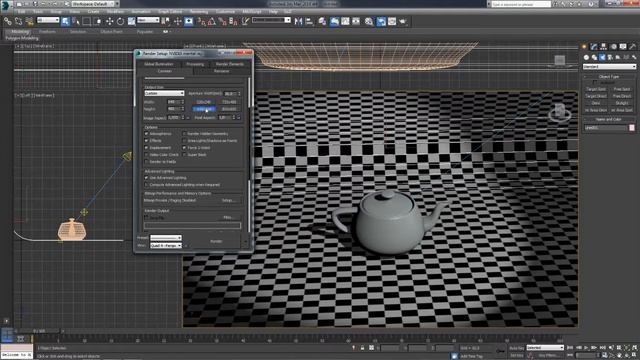Select the Link tool in main toolbar
The image size is (640, 360).
pyautogui.click(x=8, y=21)
